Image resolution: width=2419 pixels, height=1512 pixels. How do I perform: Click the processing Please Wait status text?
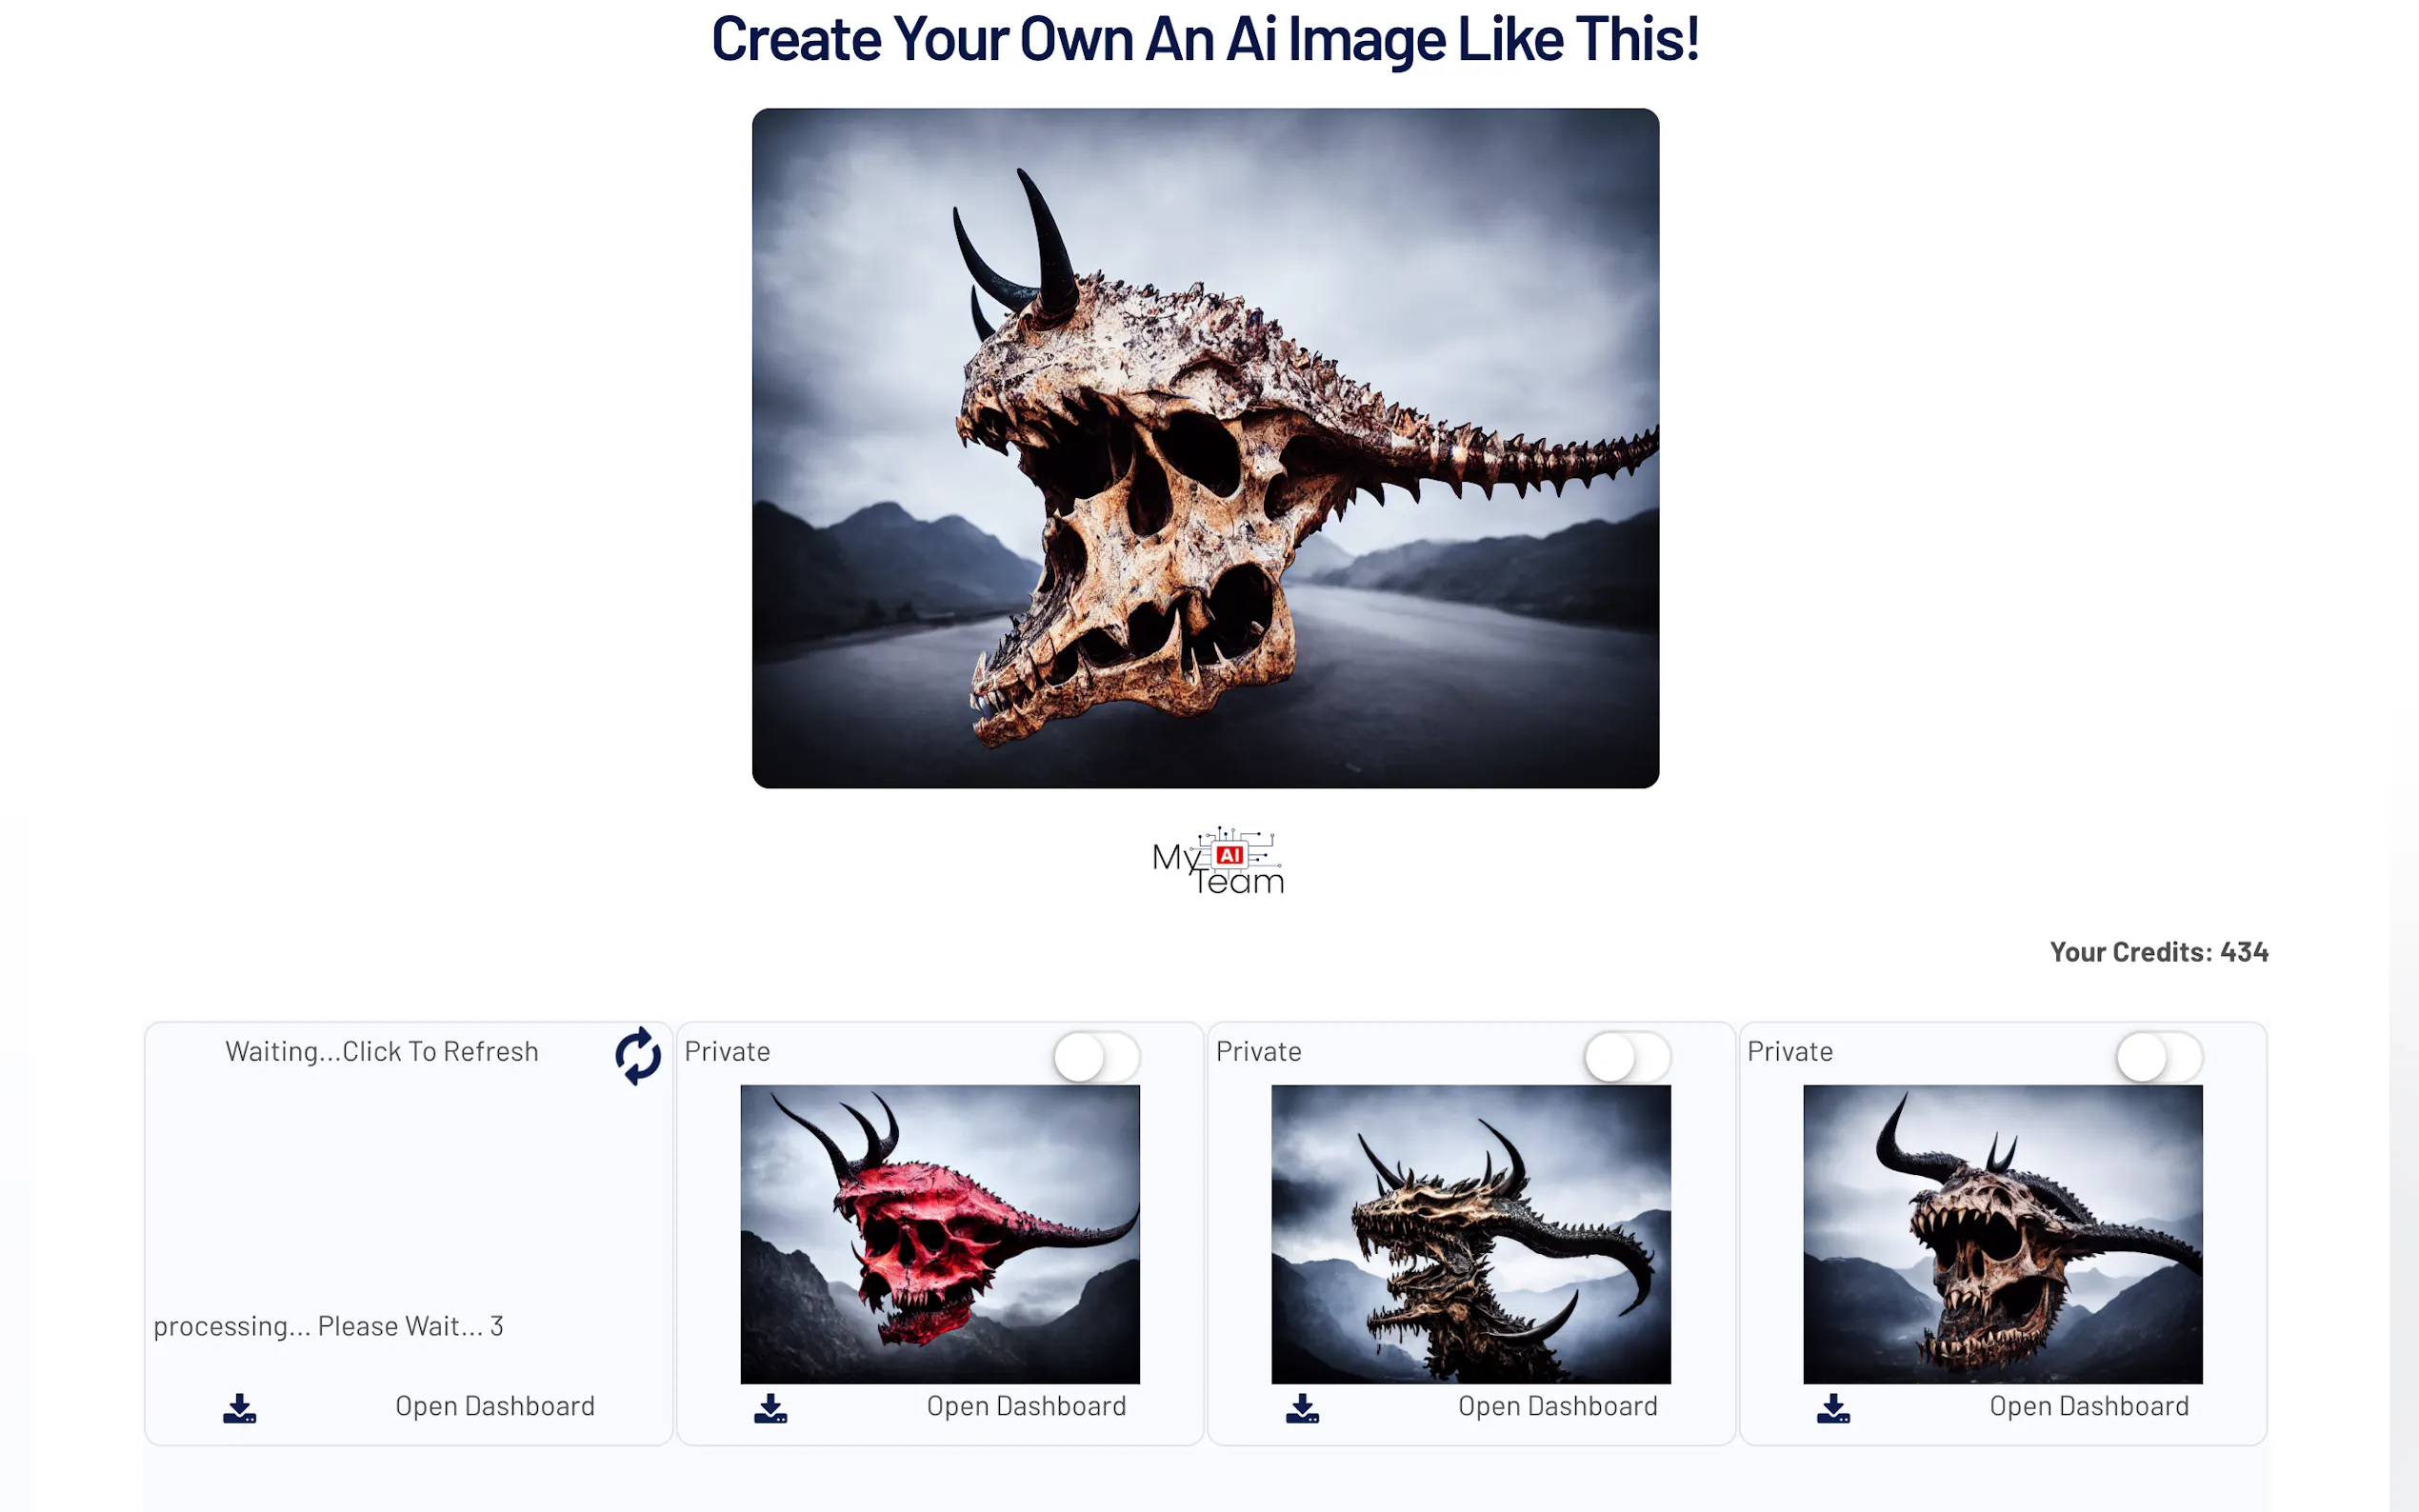[328, 1326]
